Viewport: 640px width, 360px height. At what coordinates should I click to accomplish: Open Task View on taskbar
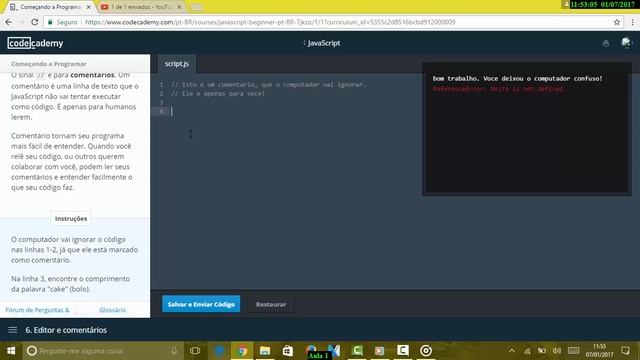195,351
